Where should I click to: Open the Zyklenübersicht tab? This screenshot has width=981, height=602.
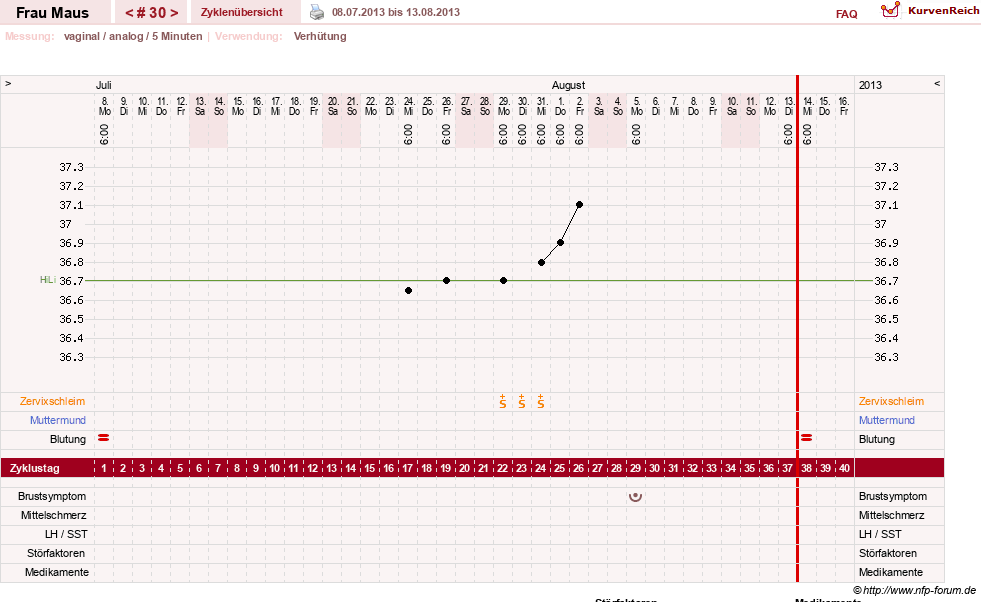tap(241, 13)
